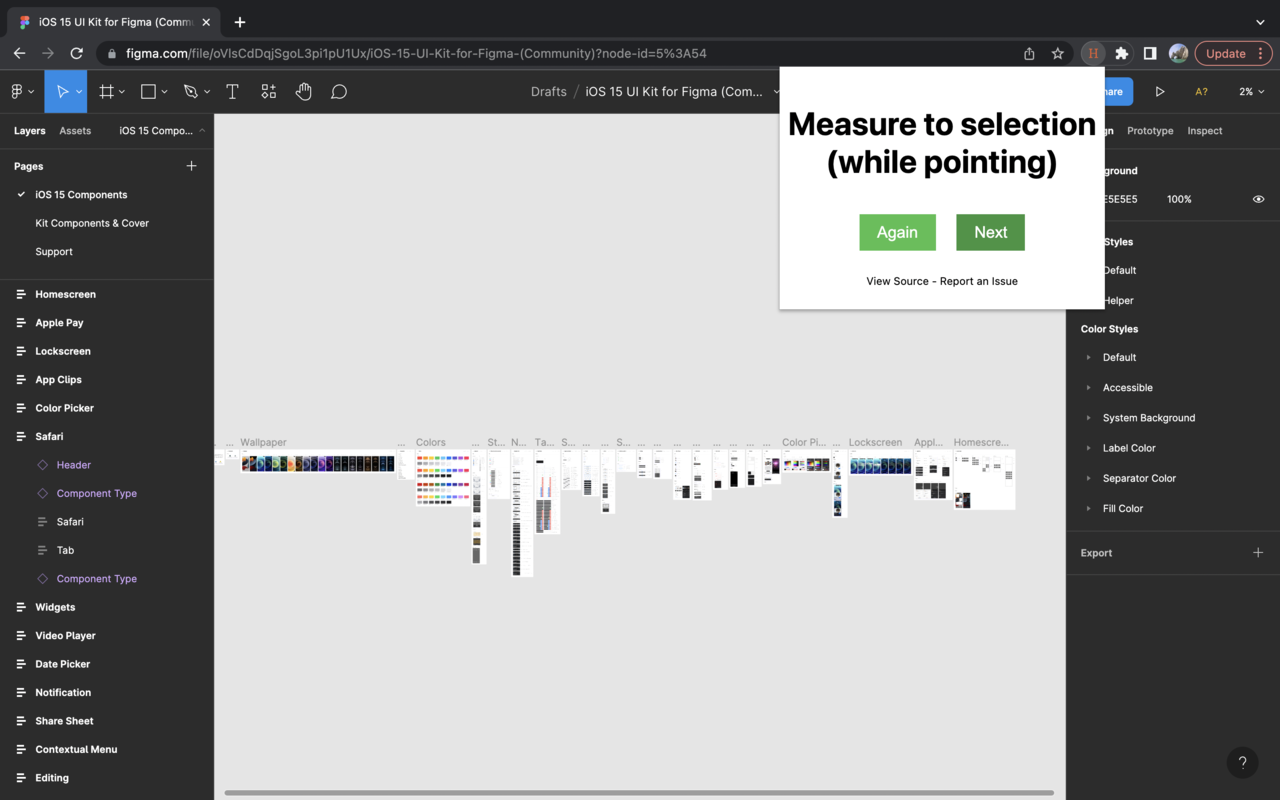Open the Help question mark button
The width and height of the screenshot is (1280, 800).
[1242, 762]
